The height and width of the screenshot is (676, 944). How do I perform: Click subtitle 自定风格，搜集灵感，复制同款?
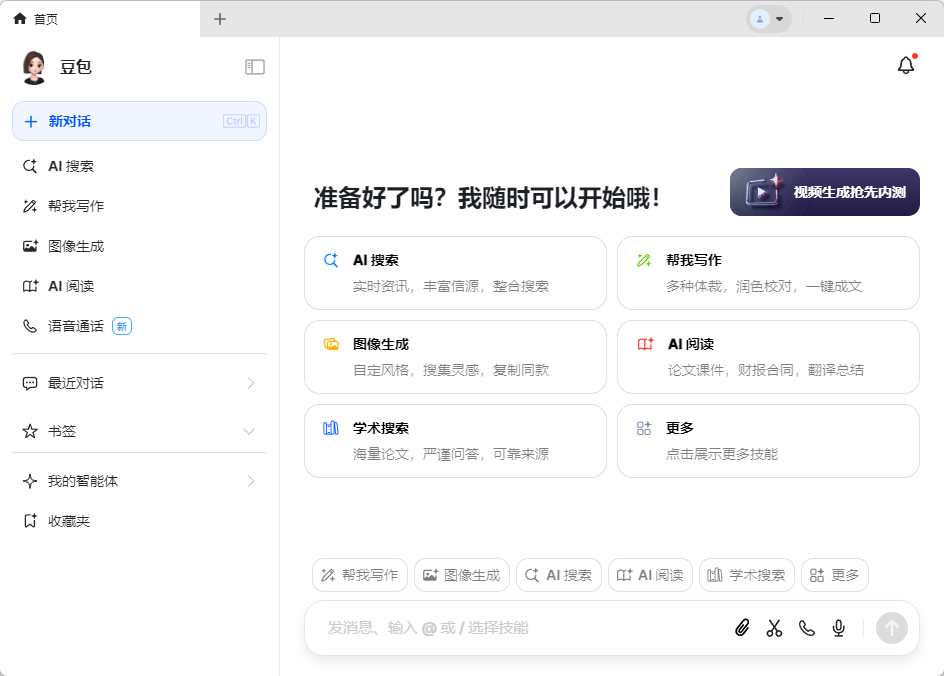[451, 370]
